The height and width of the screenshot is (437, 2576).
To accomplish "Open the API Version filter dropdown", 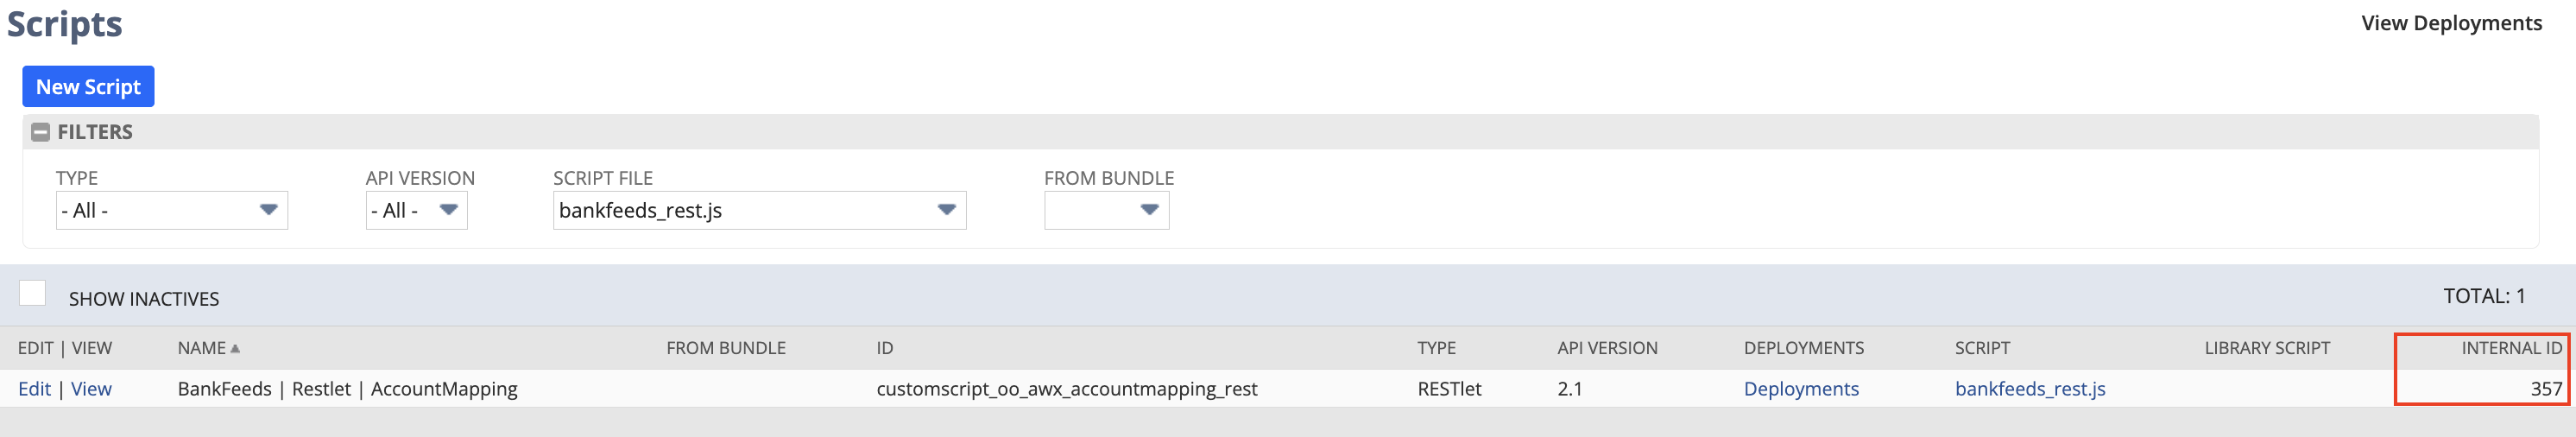I will tap(416, 210).
